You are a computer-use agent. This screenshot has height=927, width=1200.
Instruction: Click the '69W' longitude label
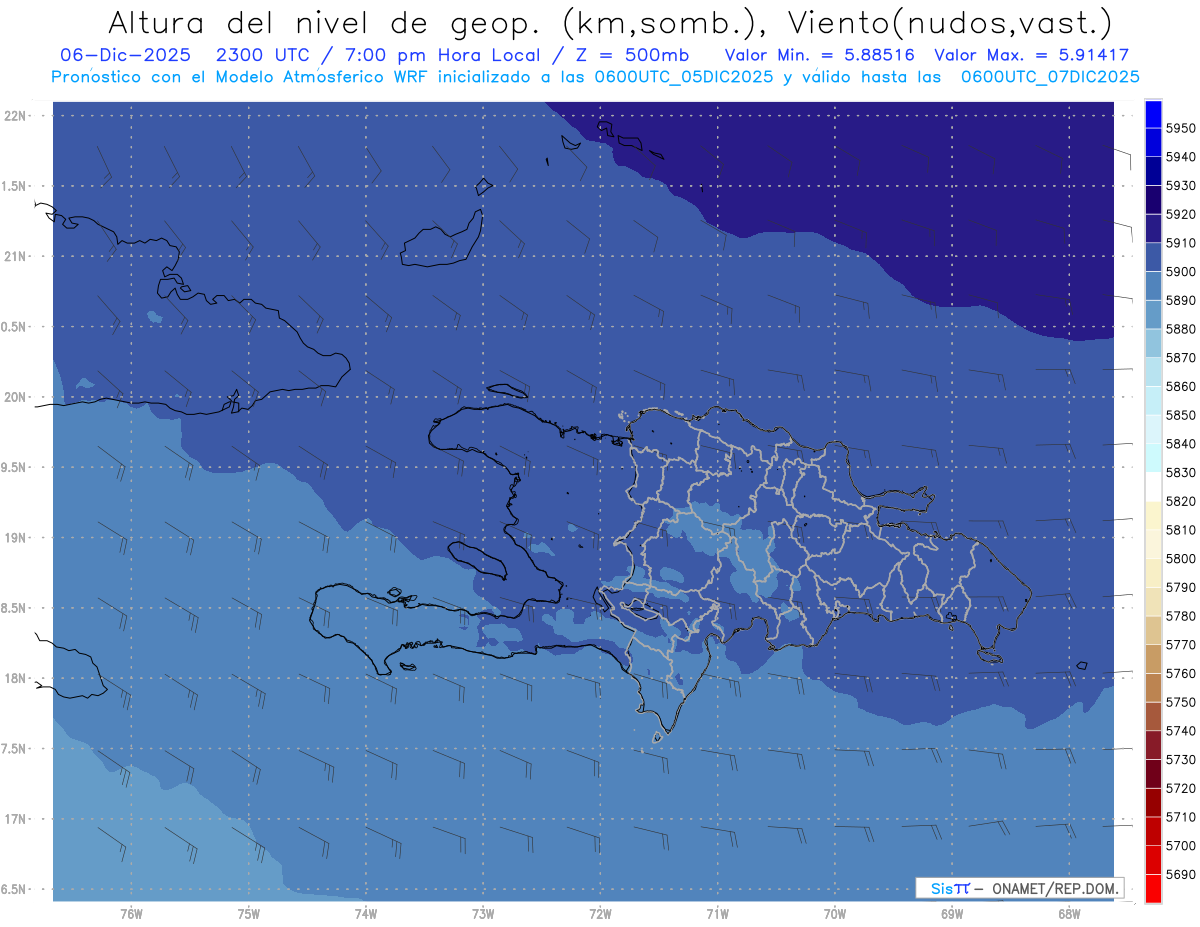[952, 914]
